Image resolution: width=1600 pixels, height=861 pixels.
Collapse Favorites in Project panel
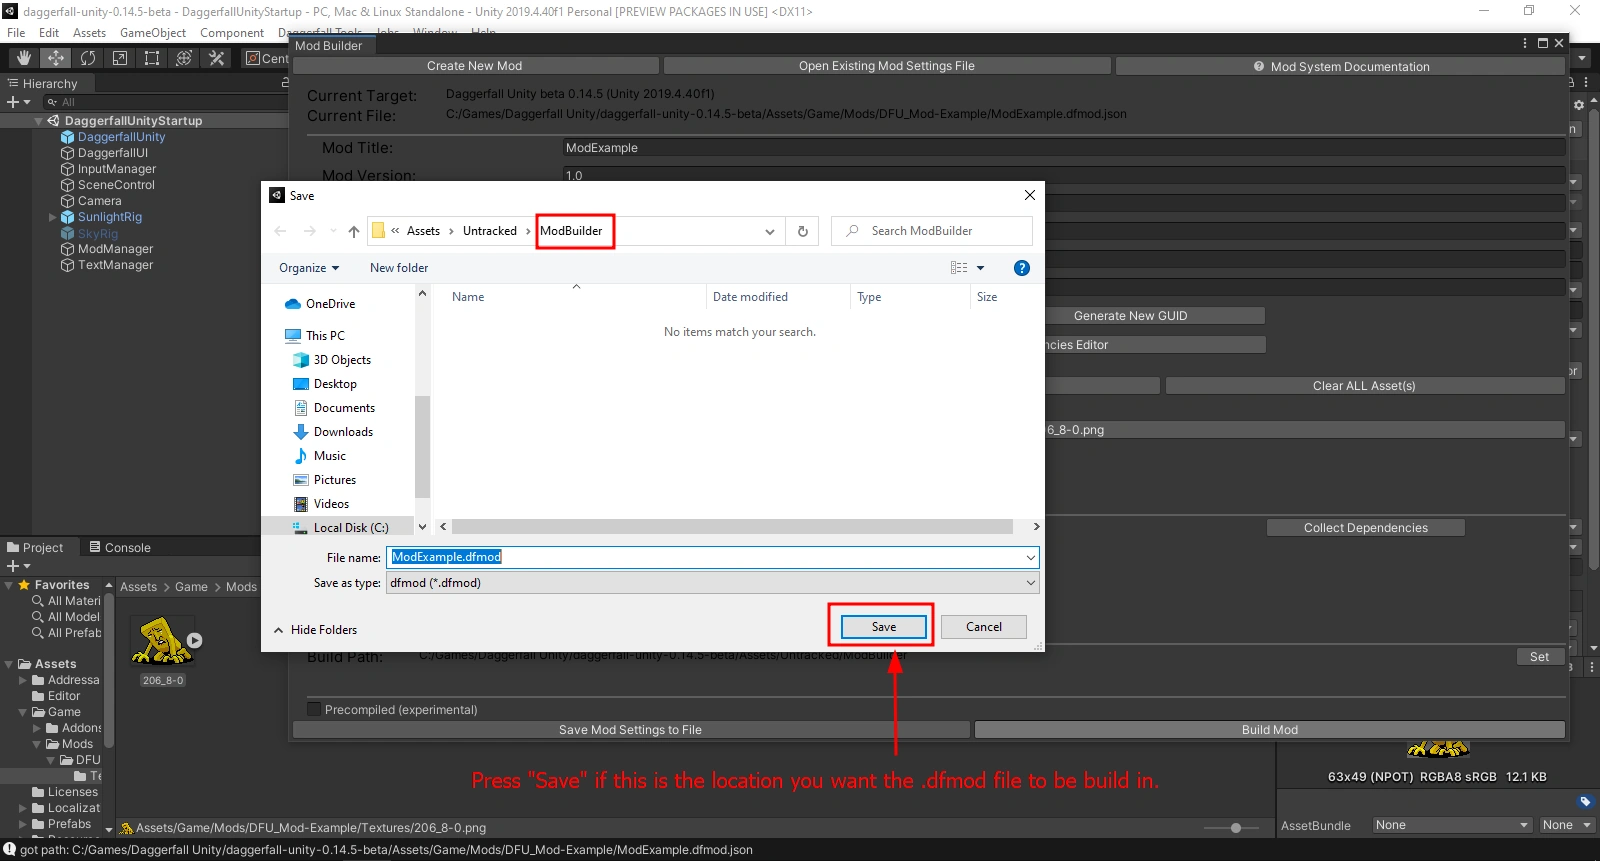pos(9,585)
